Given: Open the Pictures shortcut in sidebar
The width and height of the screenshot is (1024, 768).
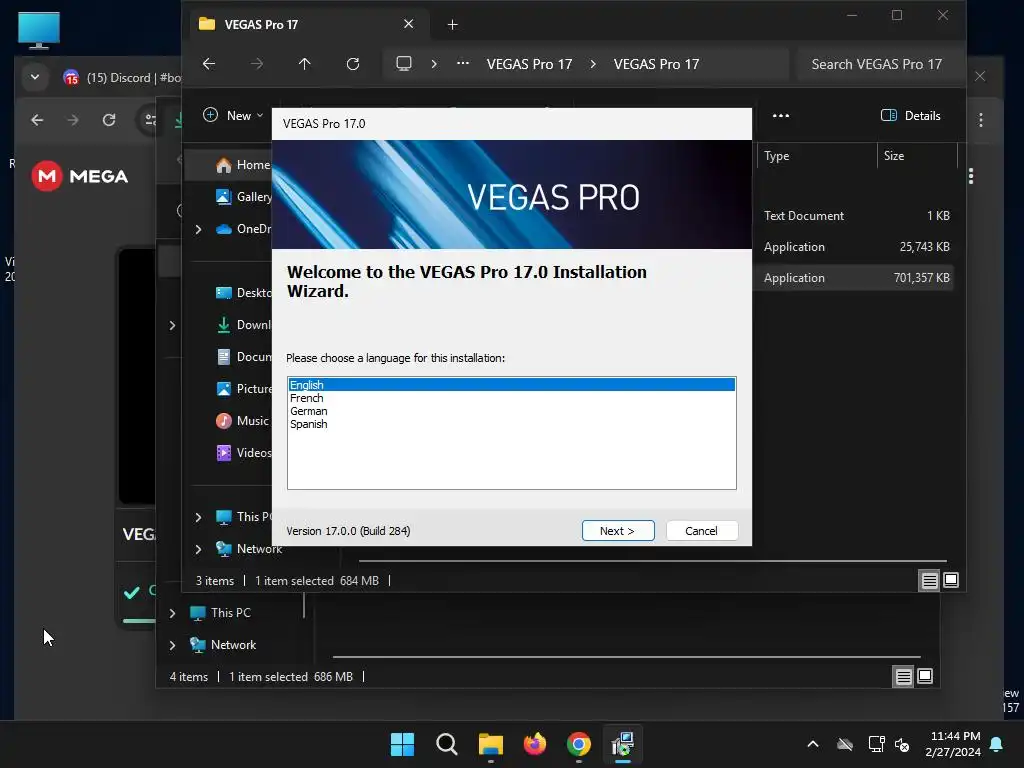Looking at the screenshot, I should pos(244,389).
